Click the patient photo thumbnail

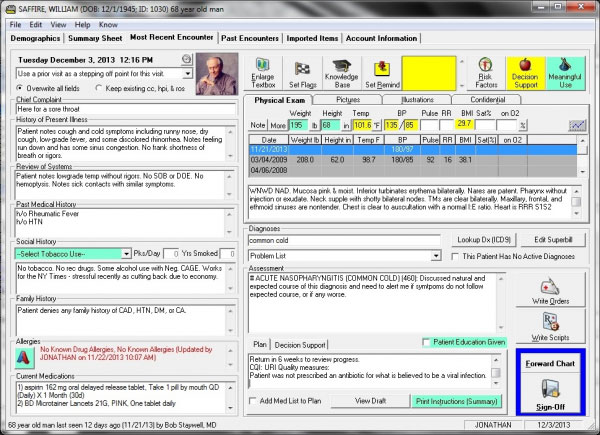click(217, 74)
